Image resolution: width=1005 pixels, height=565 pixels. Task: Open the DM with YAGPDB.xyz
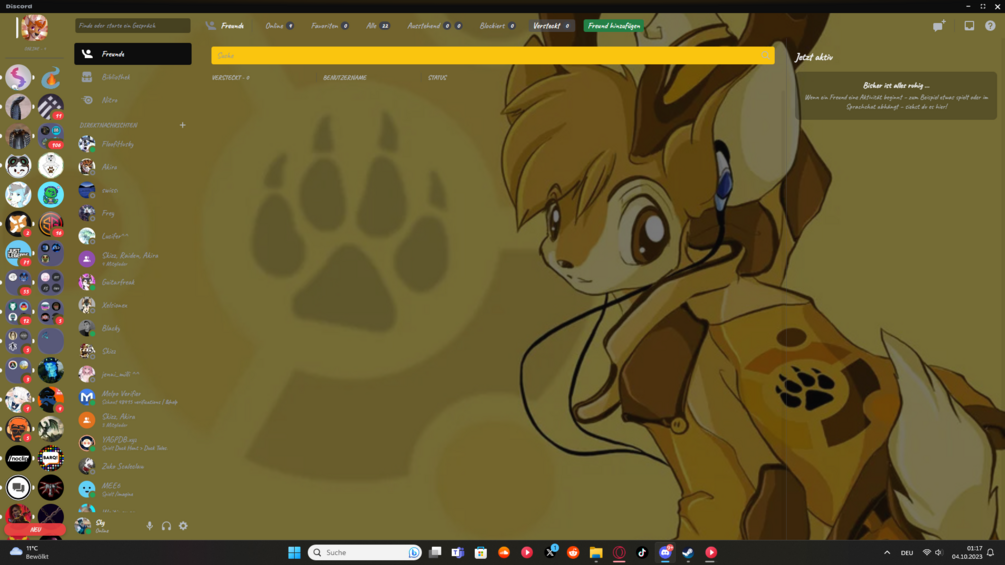point(133,443)
